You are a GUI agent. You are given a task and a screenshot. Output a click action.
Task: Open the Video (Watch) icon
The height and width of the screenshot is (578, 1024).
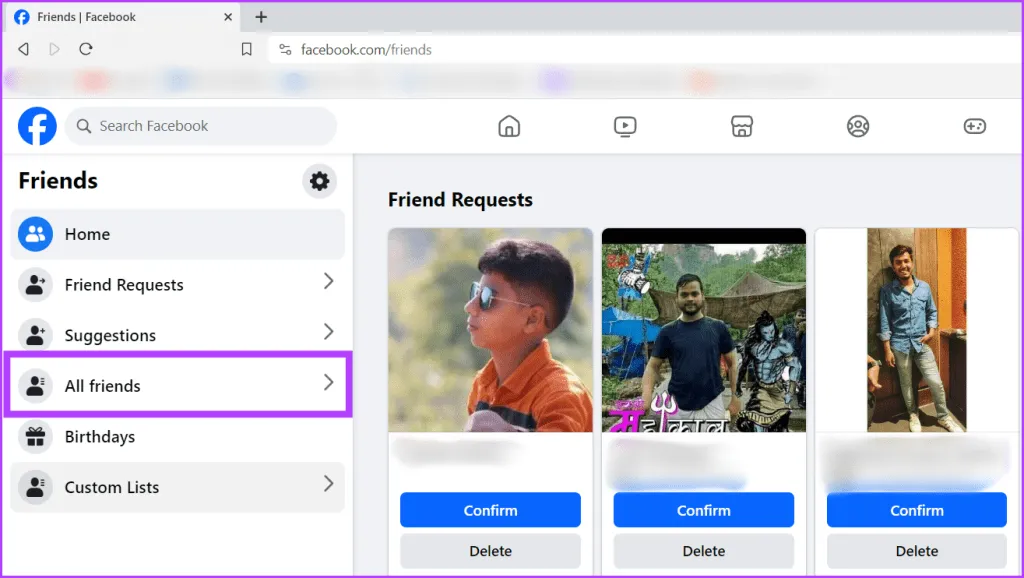(x=625, y=126)
